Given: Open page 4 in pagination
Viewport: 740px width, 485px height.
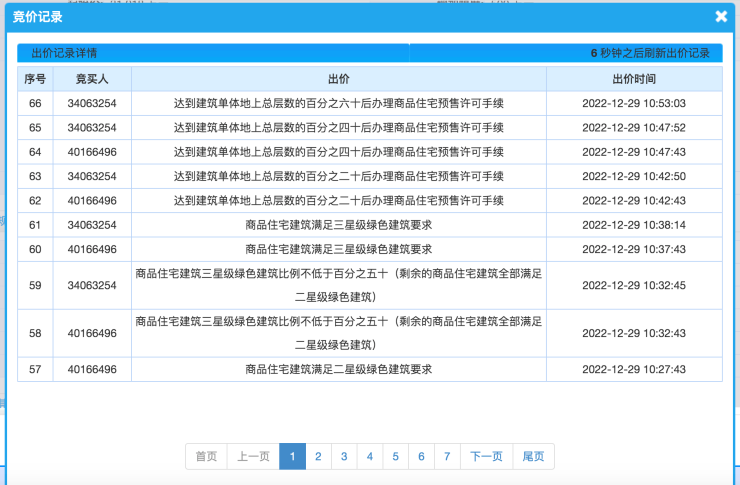Looking at the screenshot, I should [370, 457].
